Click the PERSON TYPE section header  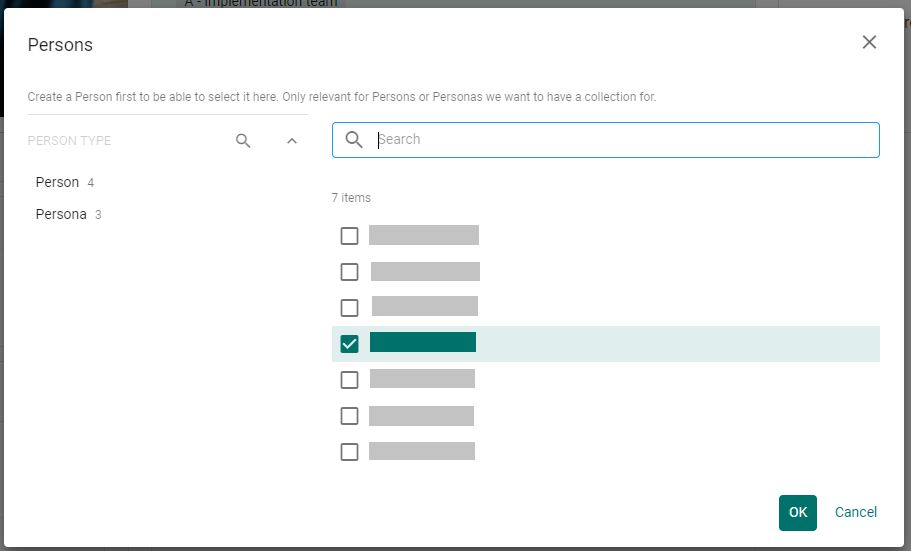[x=70, y=141]
